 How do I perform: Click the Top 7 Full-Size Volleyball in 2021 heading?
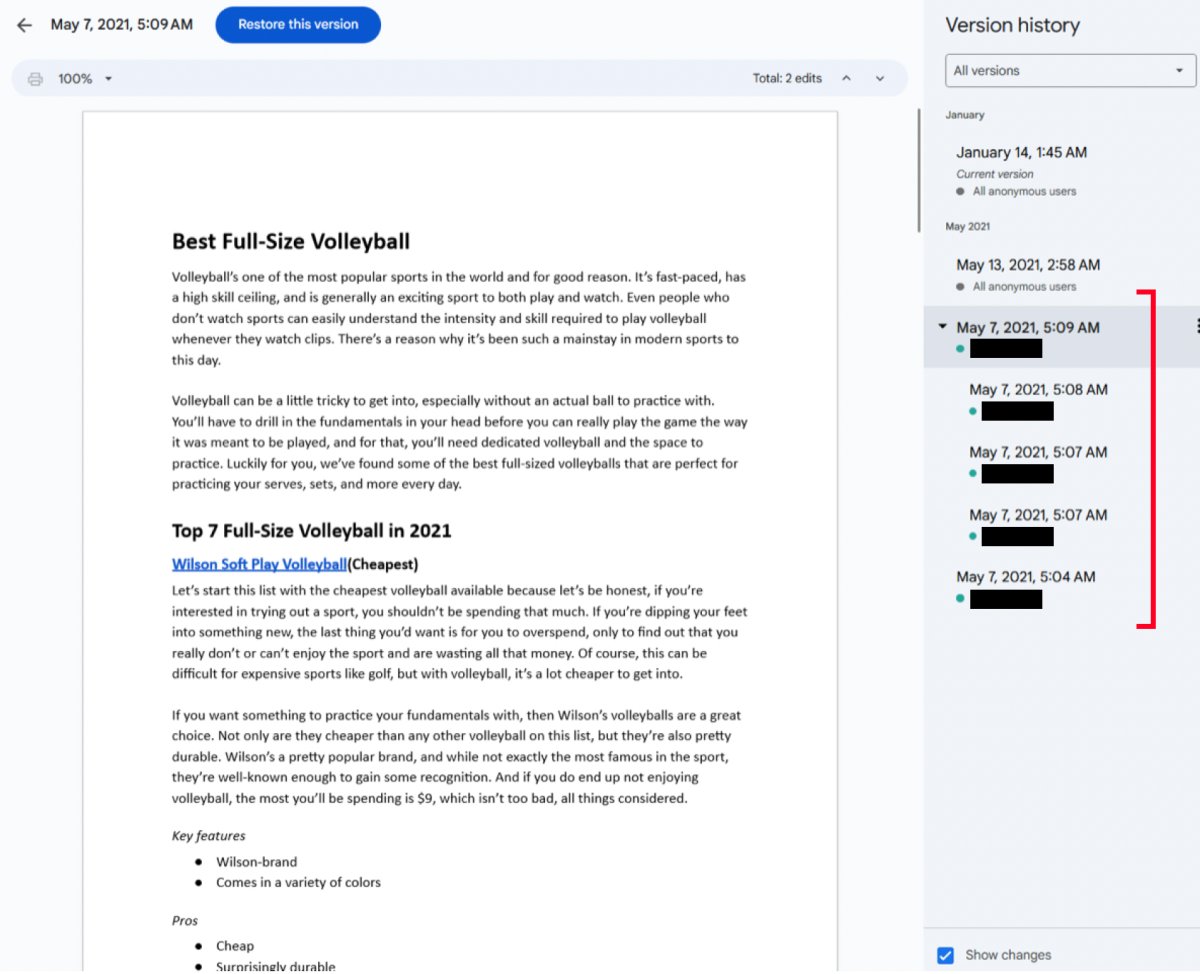pos(311,530)
